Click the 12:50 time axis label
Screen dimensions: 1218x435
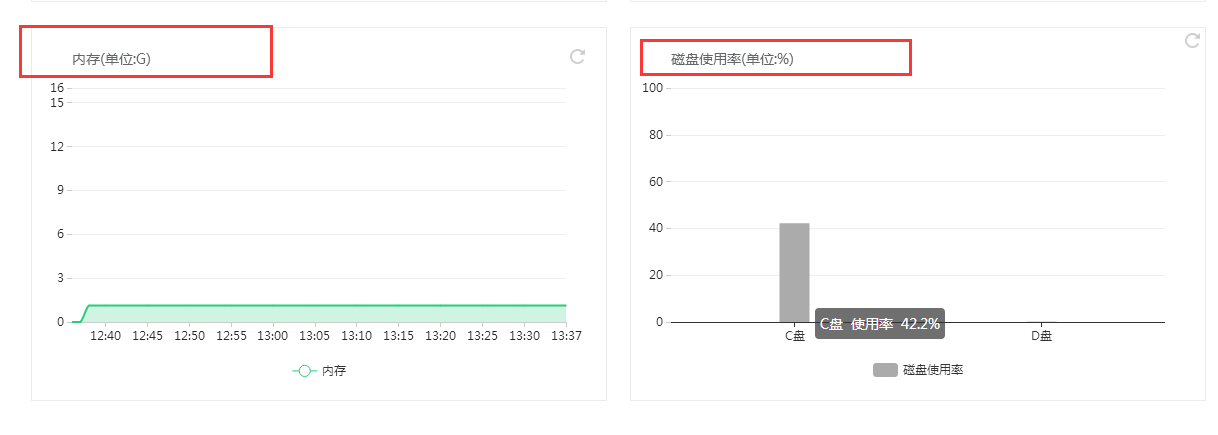[x=189, y=336]
